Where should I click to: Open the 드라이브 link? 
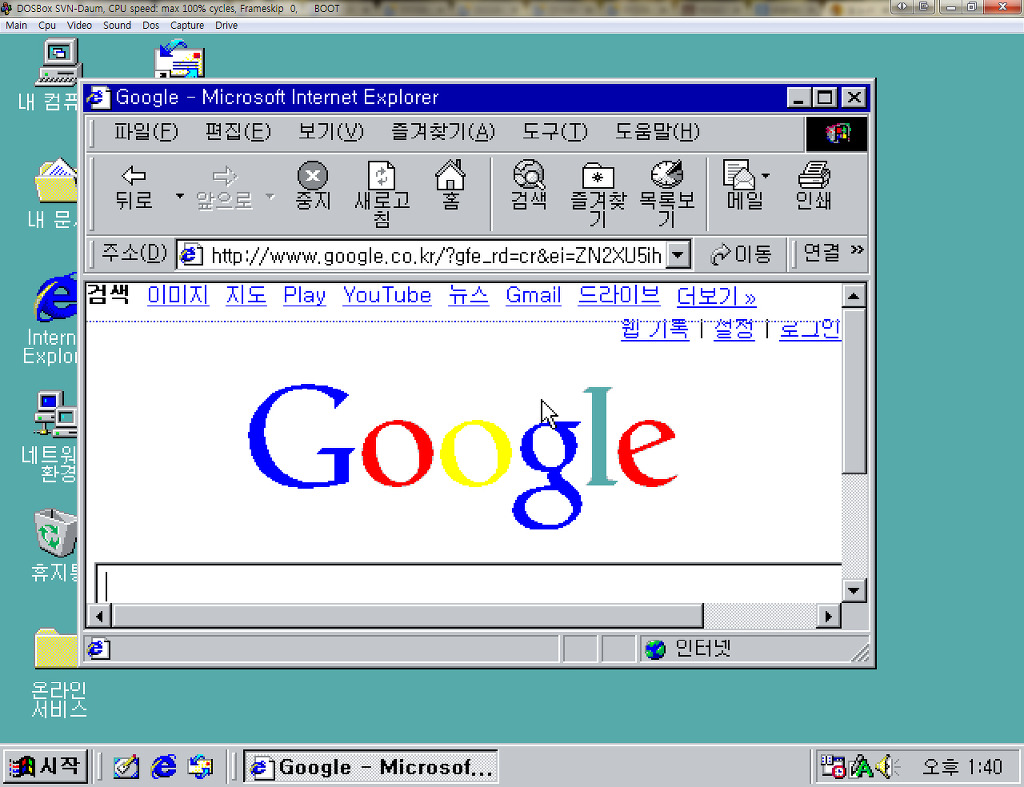pyautogui.click(x=618, y=295)
